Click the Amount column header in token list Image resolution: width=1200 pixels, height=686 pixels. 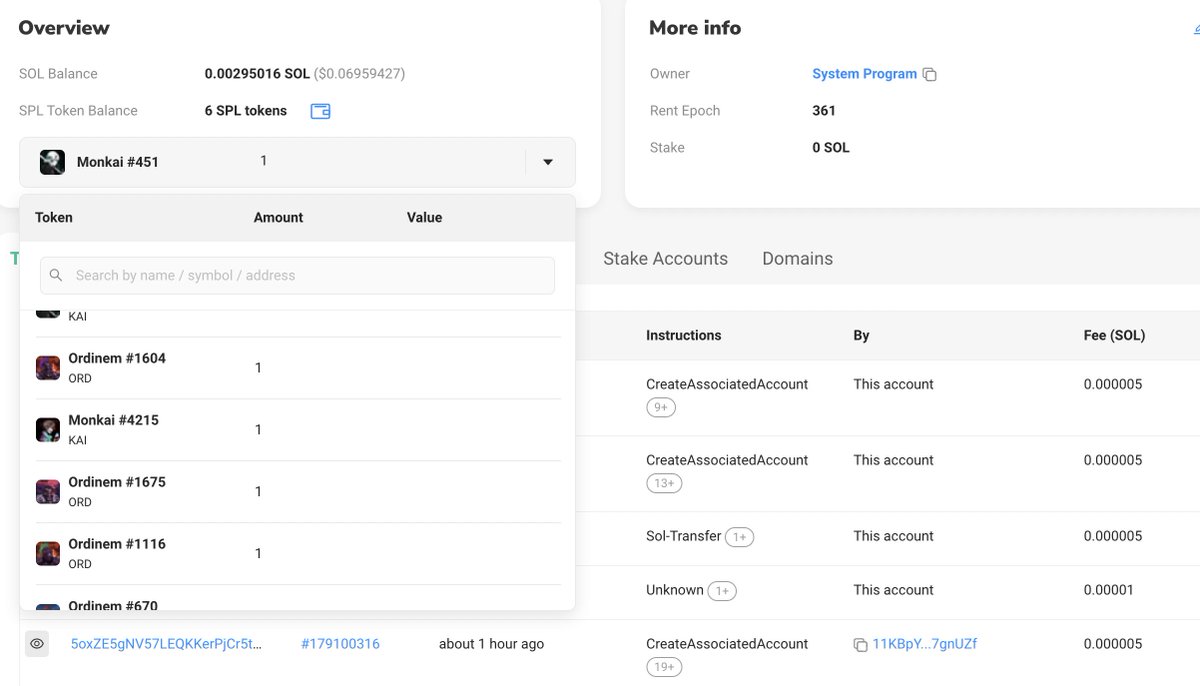coord(278,218)
